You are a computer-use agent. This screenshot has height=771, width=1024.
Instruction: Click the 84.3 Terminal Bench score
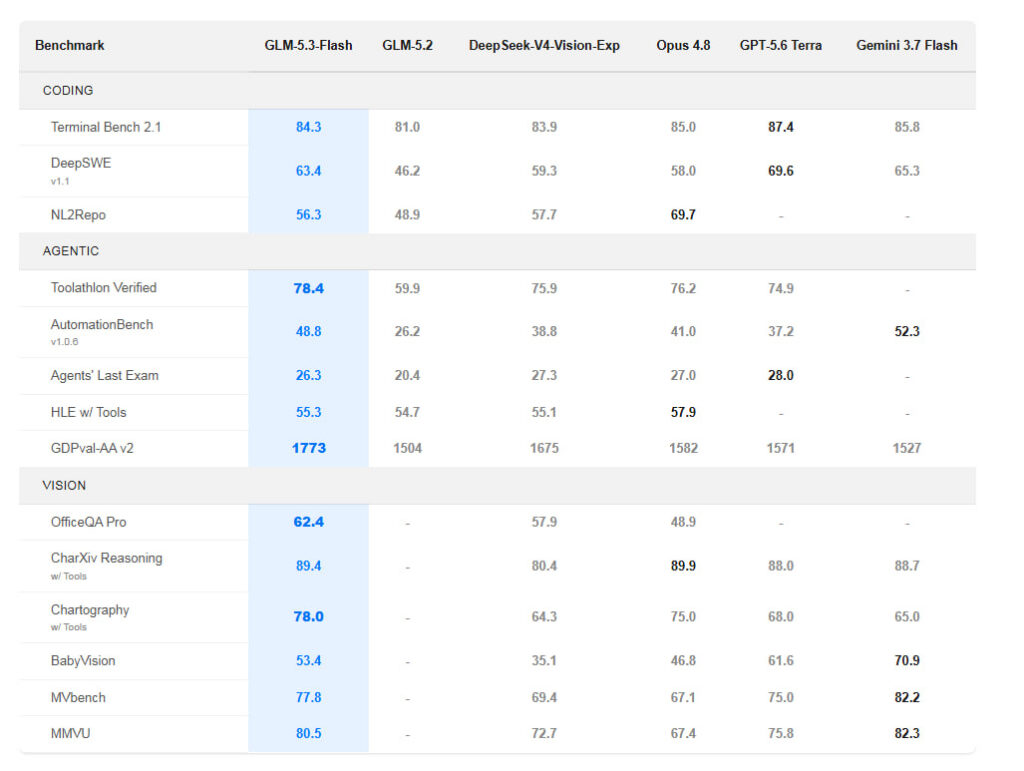point(308,127)
